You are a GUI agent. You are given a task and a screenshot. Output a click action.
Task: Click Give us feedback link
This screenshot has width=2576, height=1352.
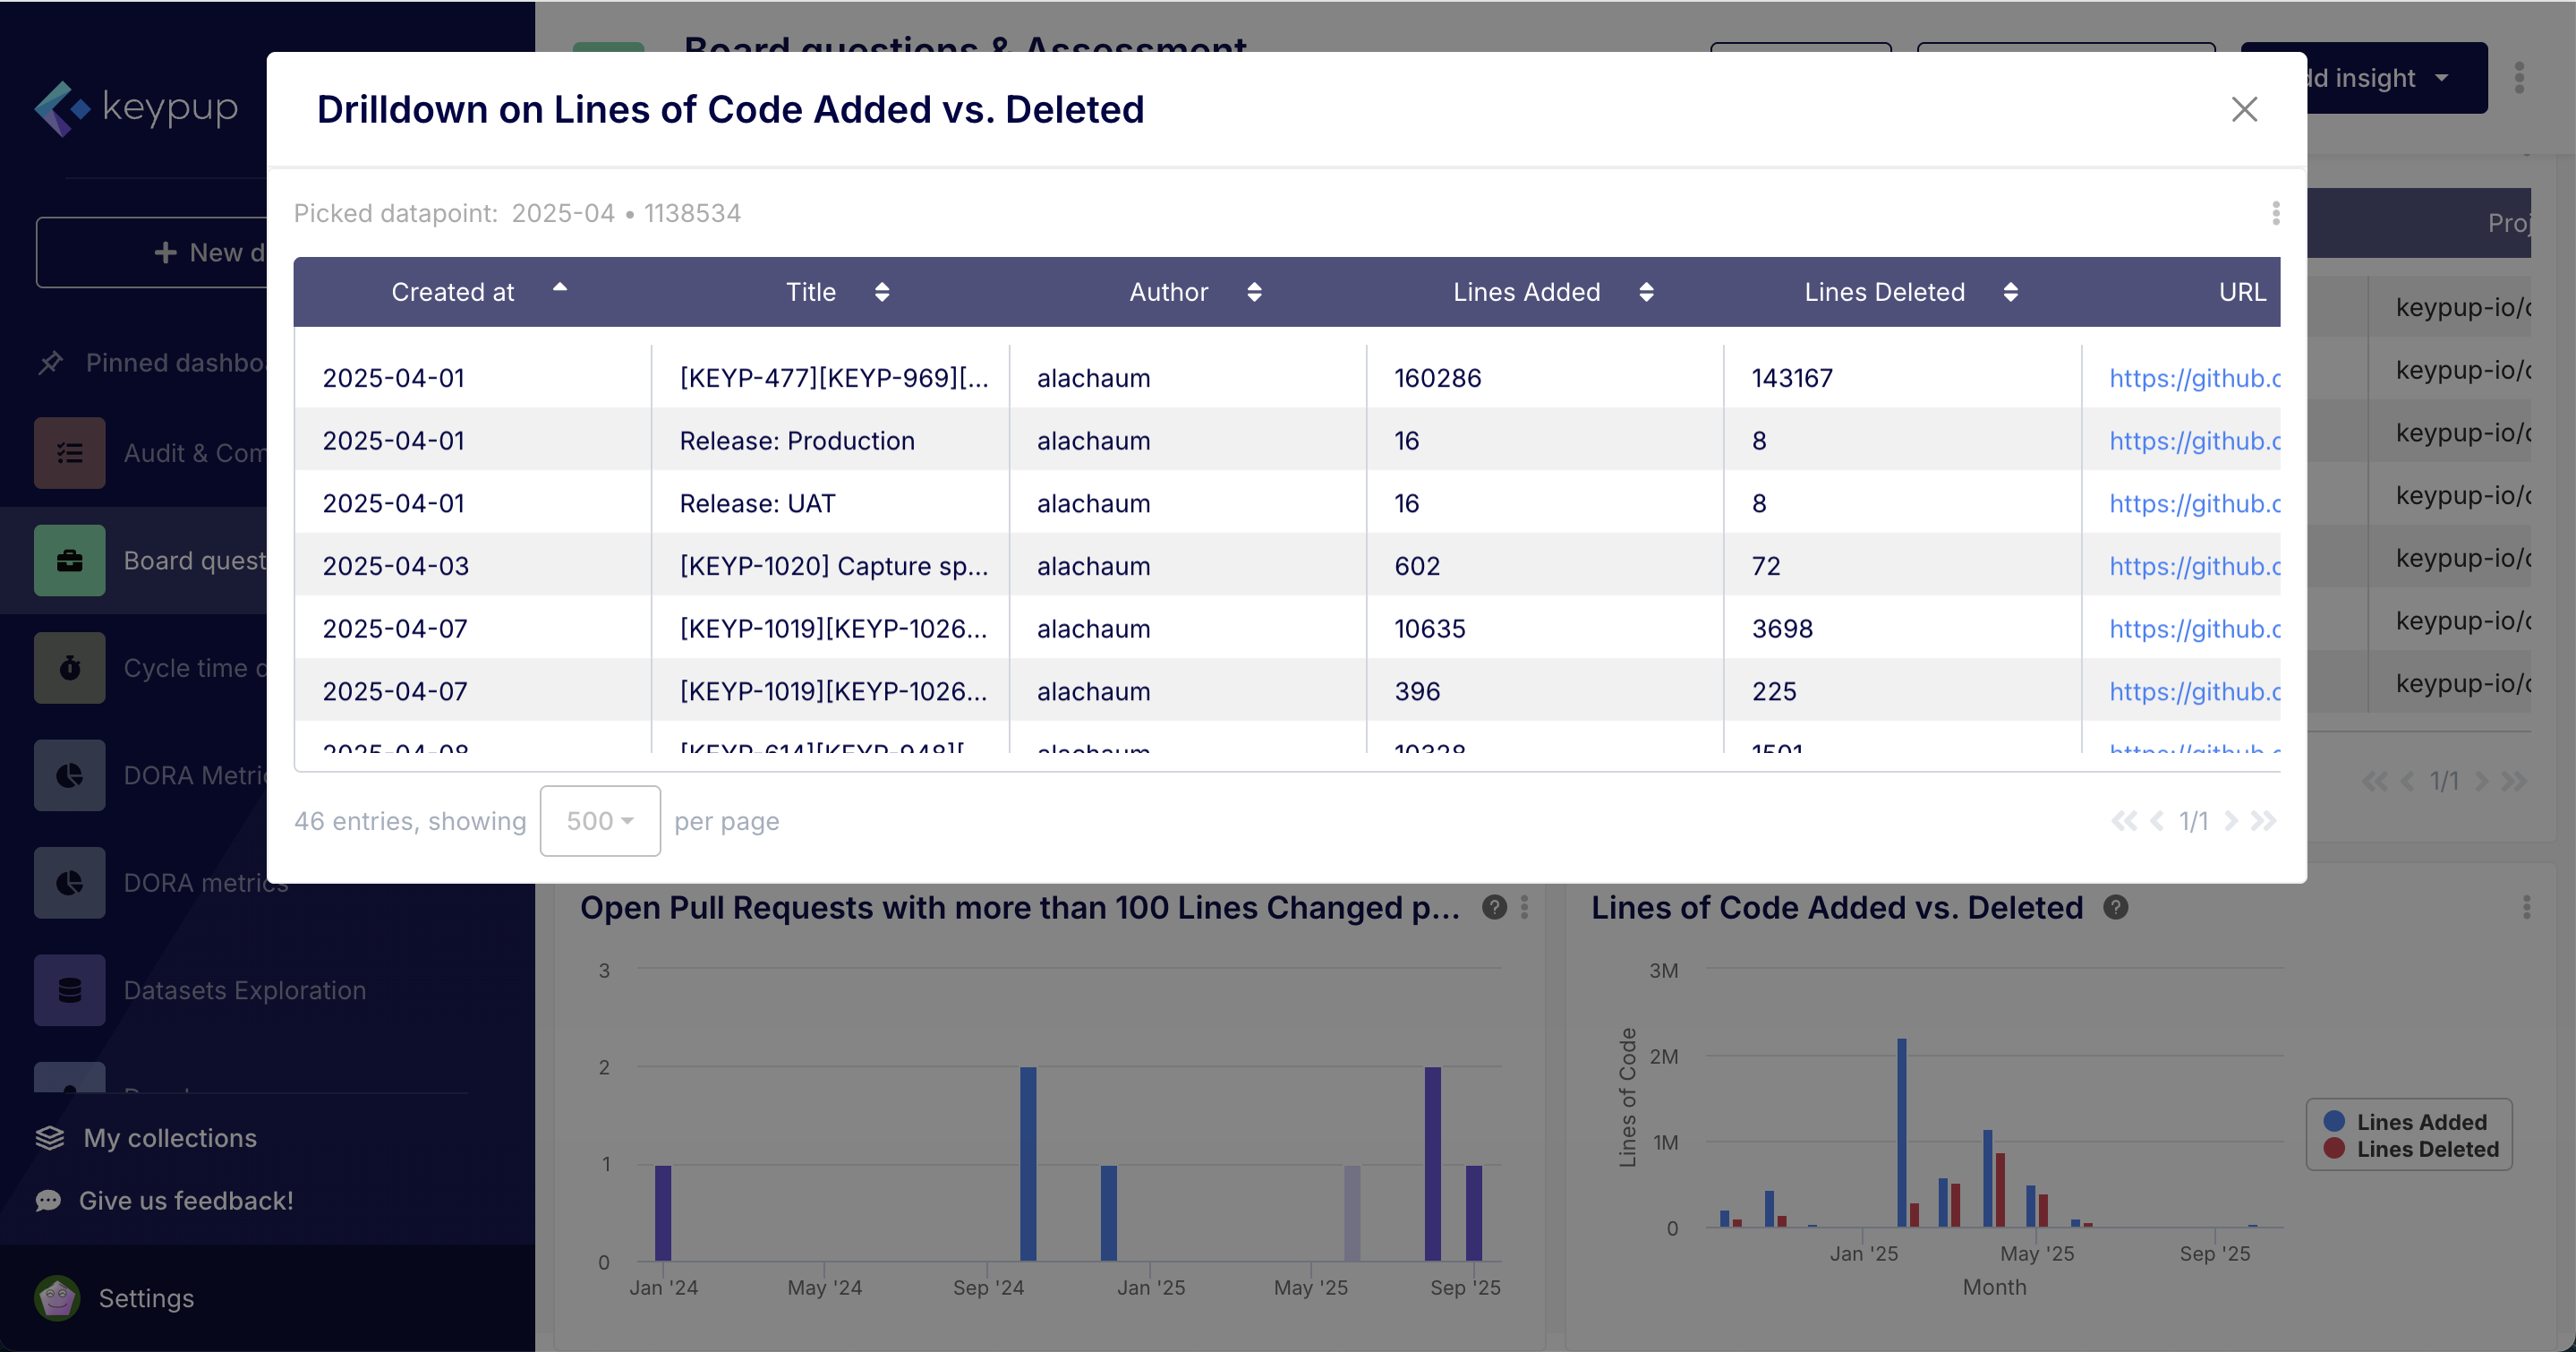coord(186,1200)
